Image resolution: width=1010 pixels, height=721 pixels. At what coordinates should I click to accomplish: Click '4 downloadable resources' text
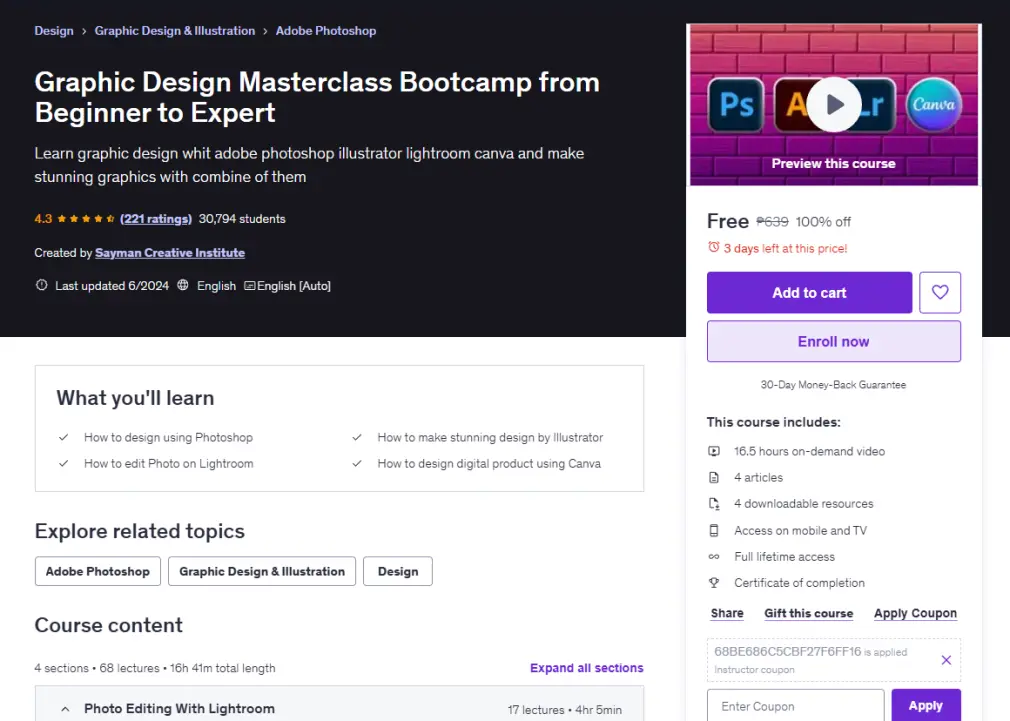pyautogui.click(x=804, y=504)
